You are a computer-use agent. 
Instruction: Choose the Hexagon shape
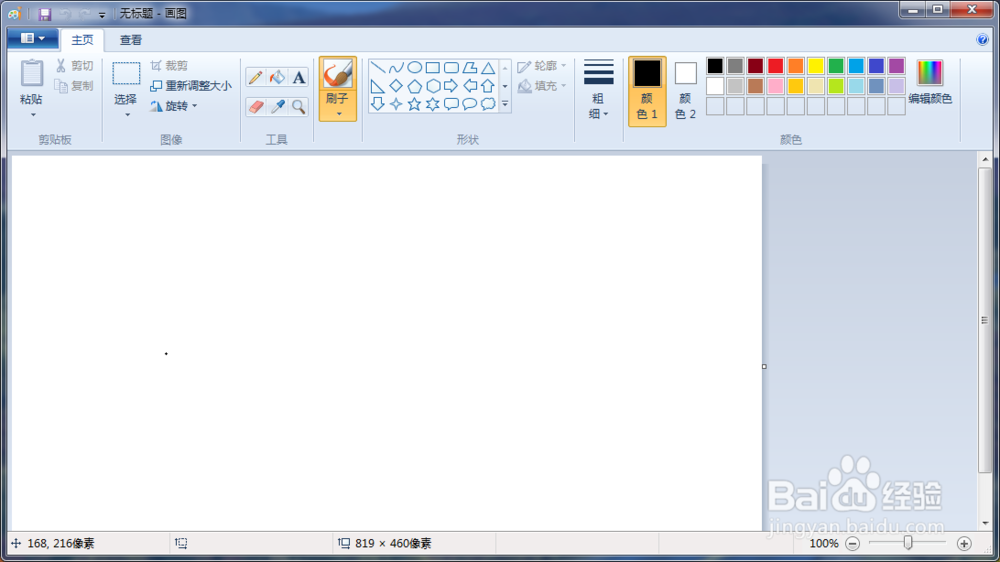pyautogui.click(x=433, y=85)
